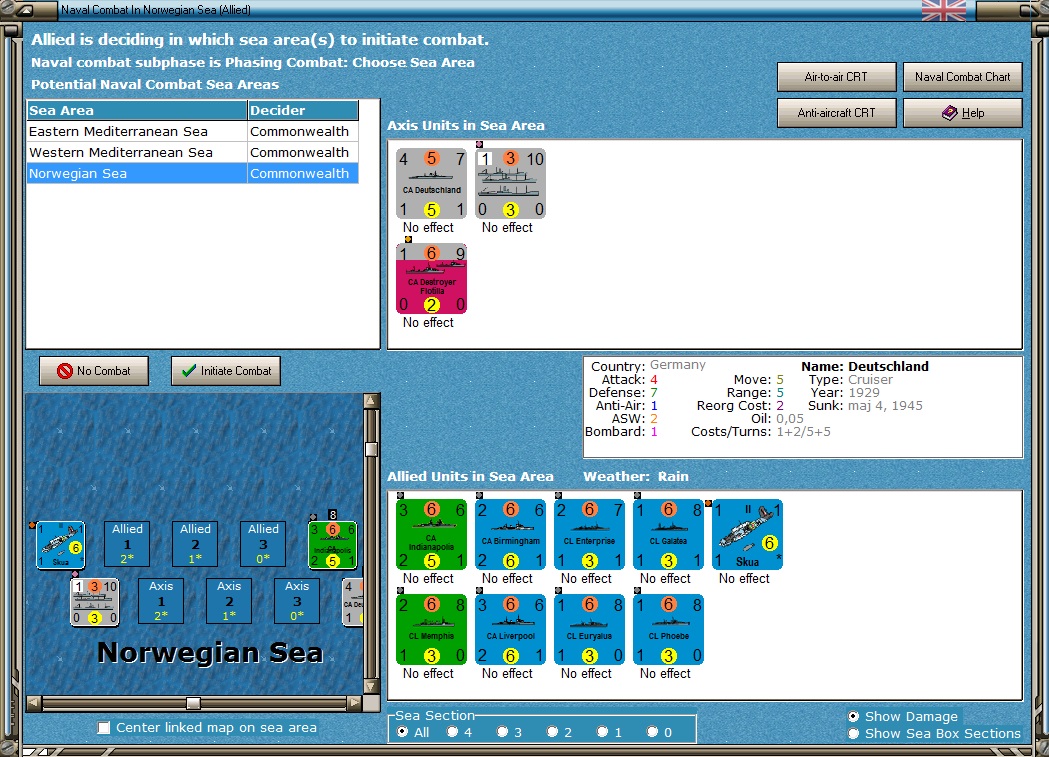Click Axis sea box section 3

point(297,601)
